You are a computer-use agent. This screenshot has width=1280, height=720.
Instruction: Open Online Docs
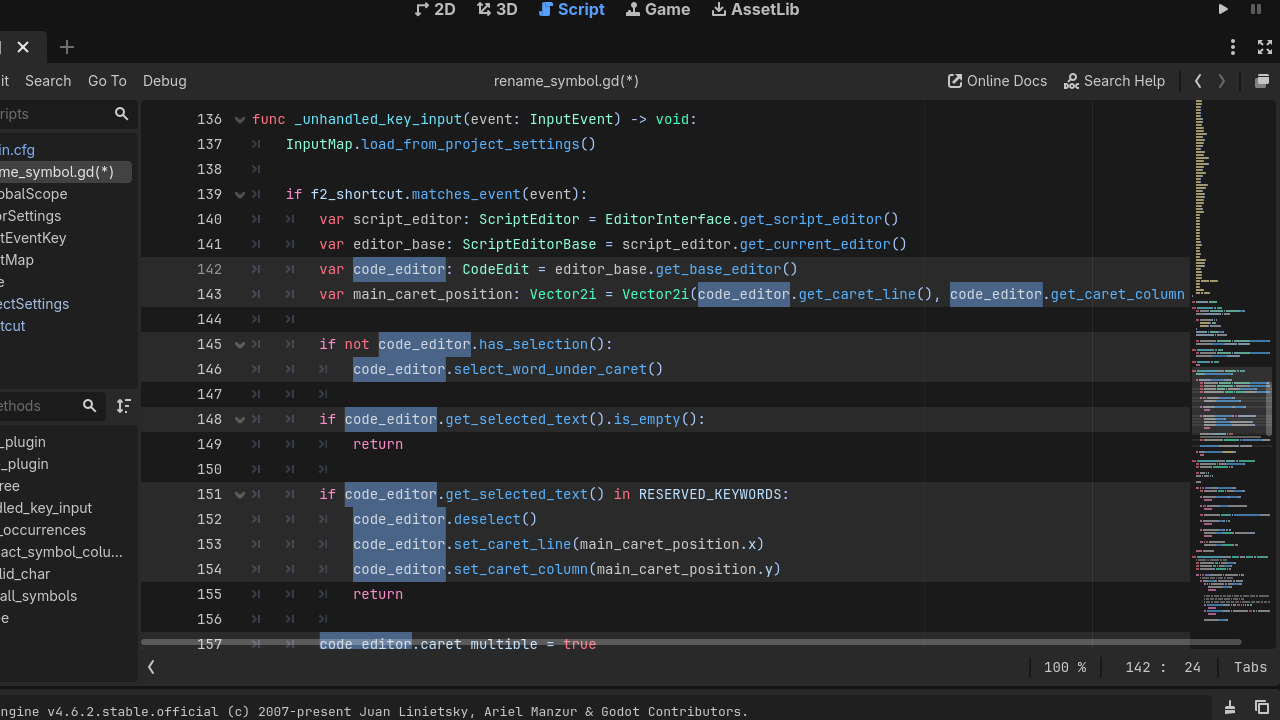[997, 81]
